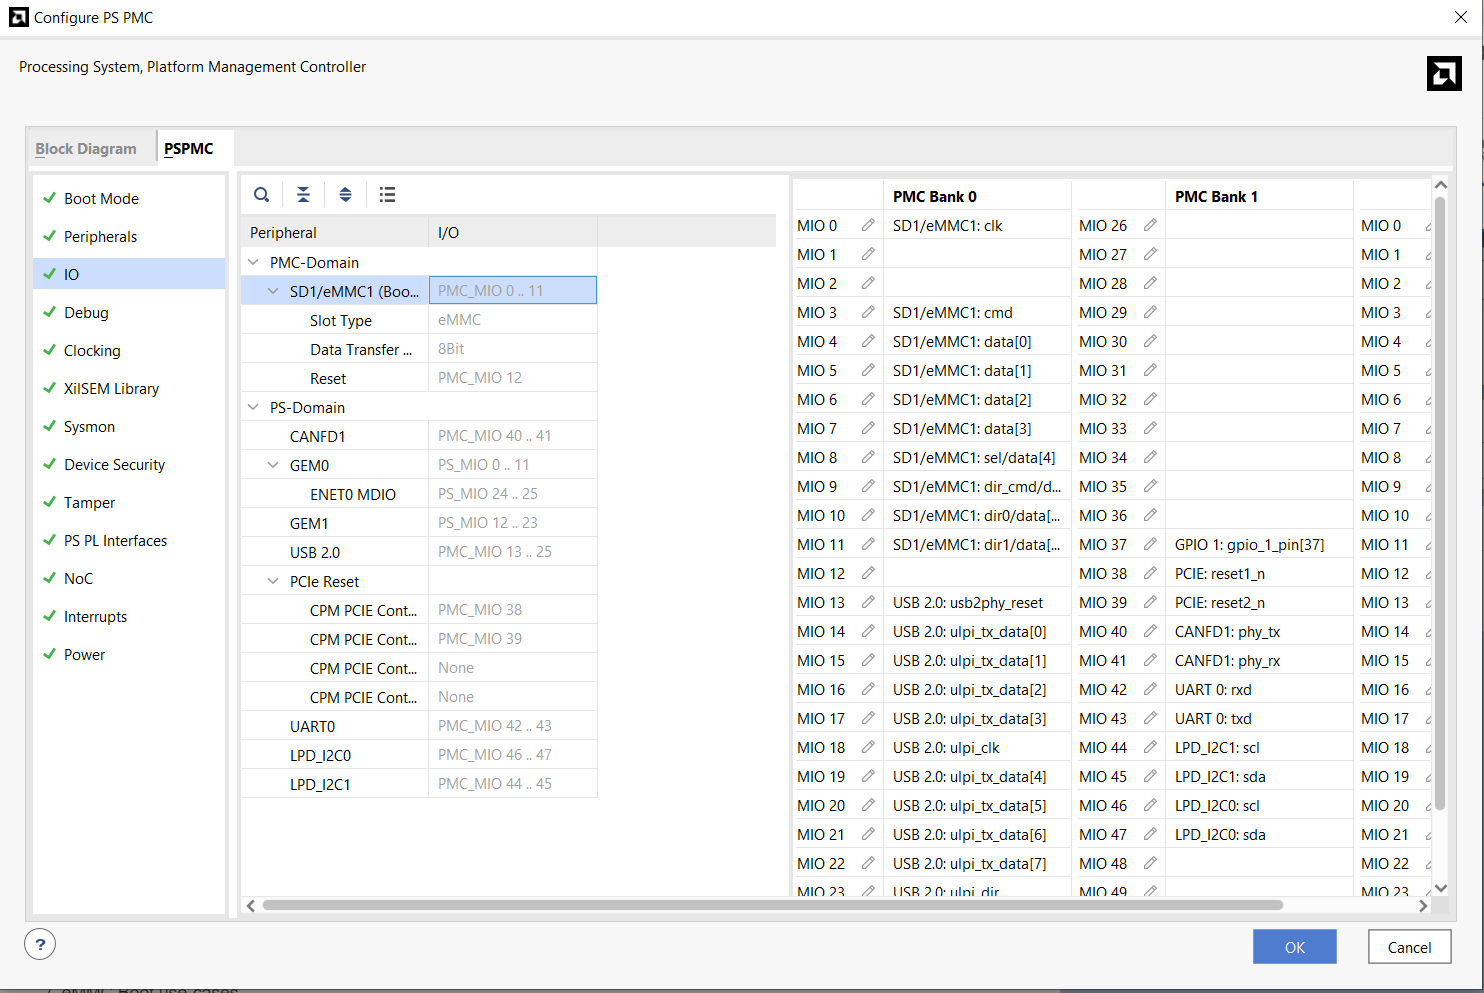The height and width of the screenshot is (993, 1484).
Task: Click the Collapse All toolbar icon
Action: coord(303,195)
